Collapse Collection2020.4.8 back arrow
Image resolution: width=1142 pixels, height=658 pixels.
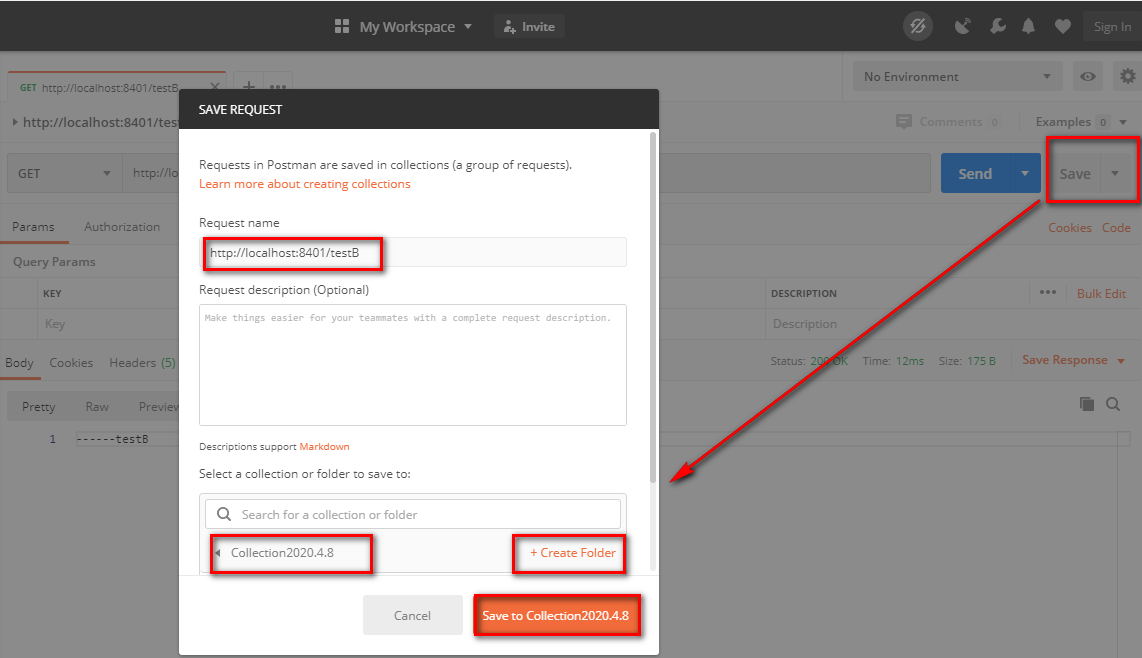pos(218,553)
